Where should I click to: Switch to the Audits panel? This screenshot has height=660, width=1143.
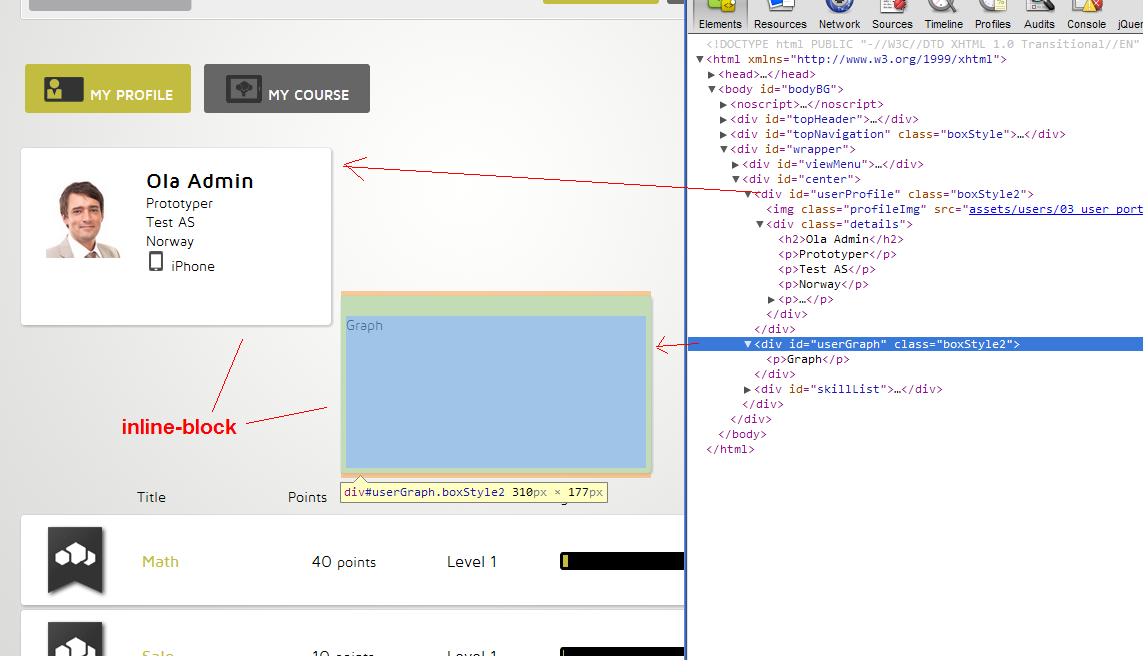point(1039,16)
